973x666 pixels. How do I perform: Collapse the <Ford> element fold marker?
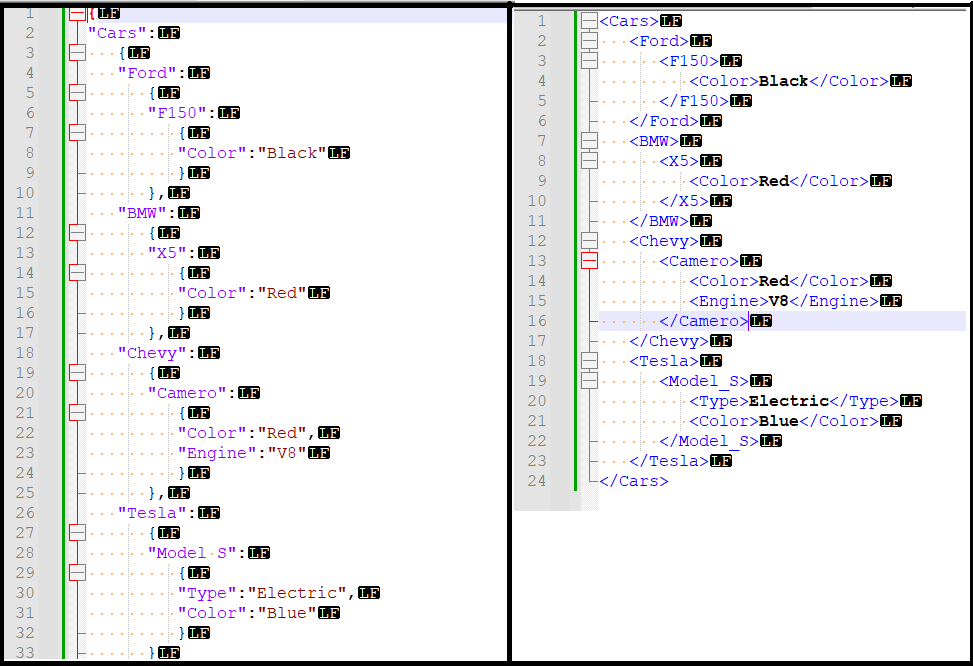(x=590, y=41)
